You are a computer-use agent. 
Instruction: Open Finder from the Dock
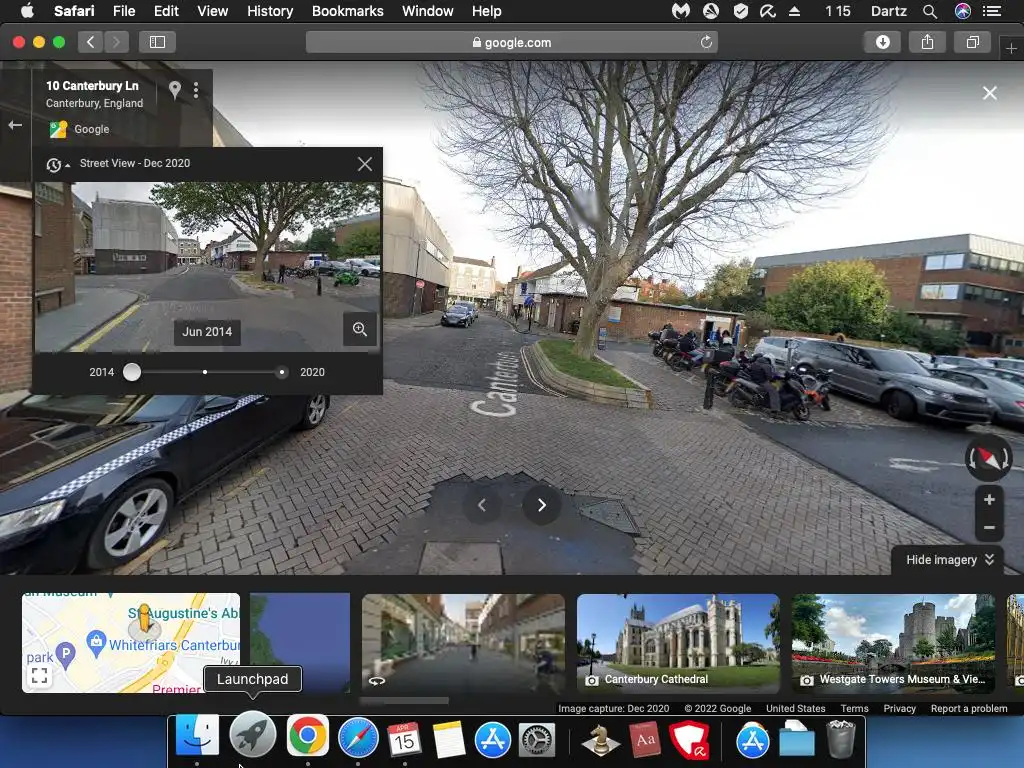197,736
